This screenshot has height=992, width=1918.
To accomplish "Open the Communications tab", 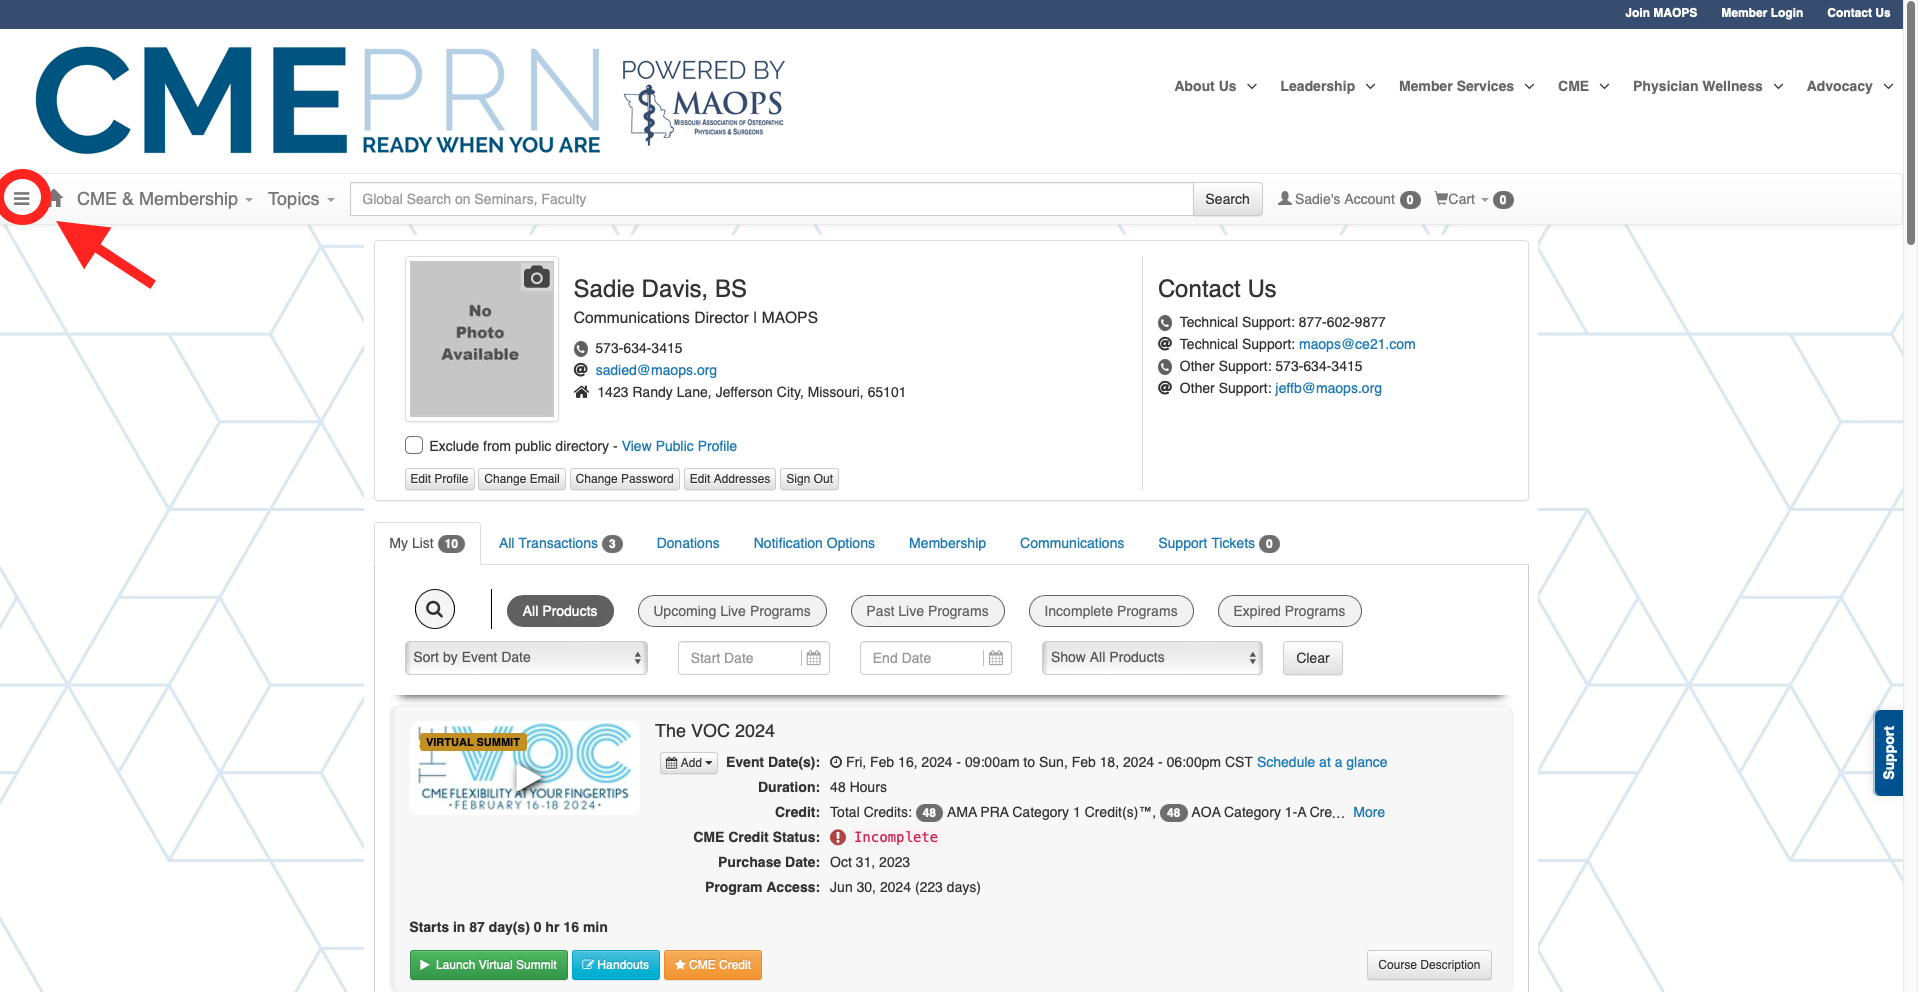I will click(x=1072, y=543).
